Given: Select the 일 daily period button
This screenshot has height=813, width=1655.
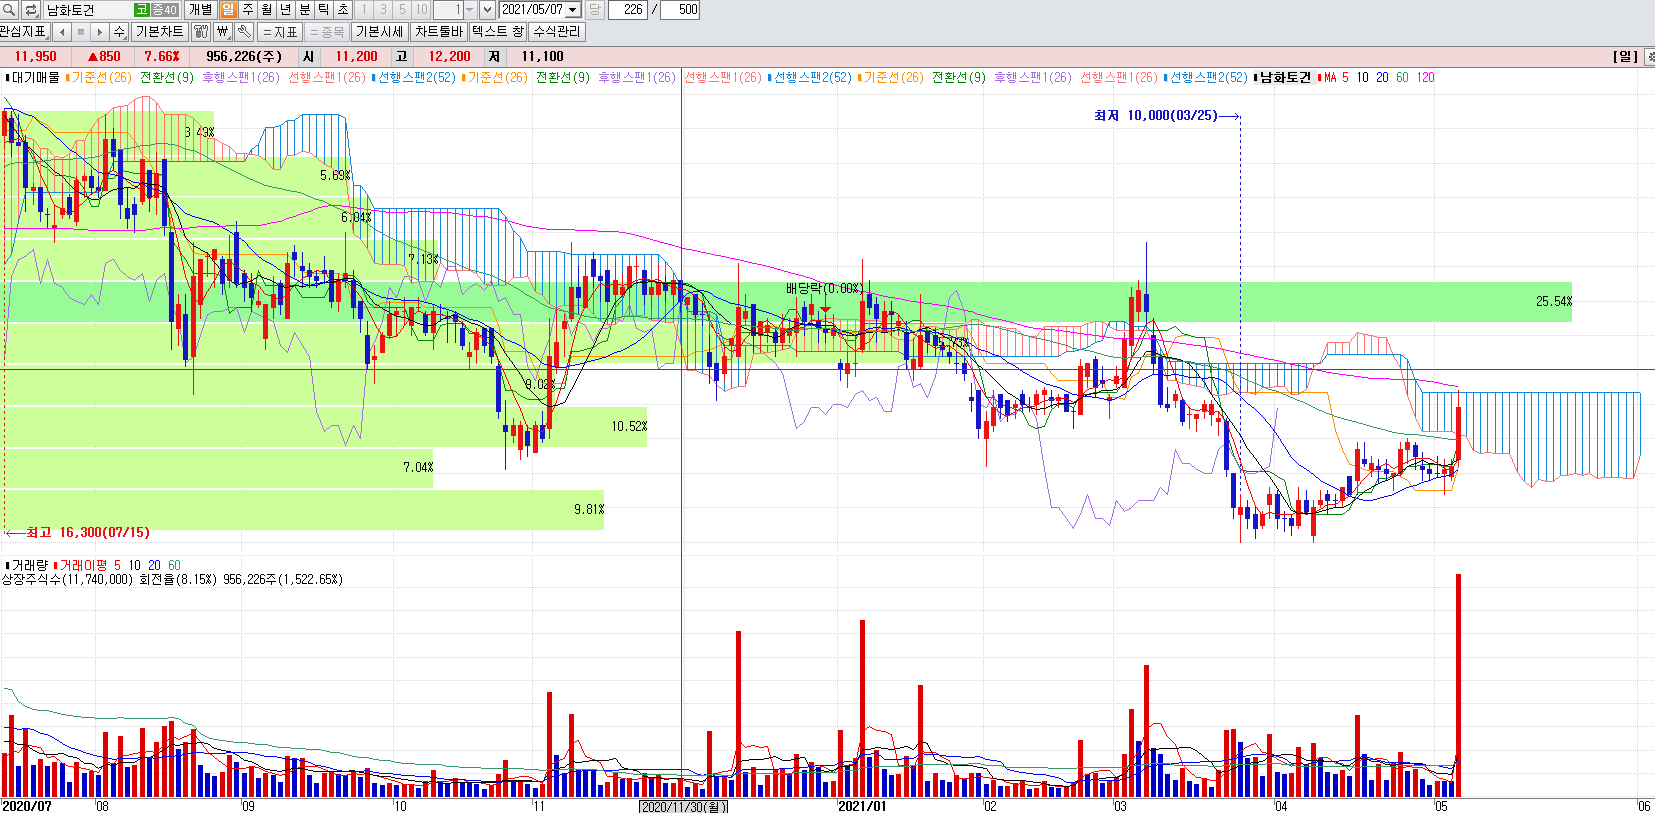Looking at the screenshot, I should click(x=228, y=10).
